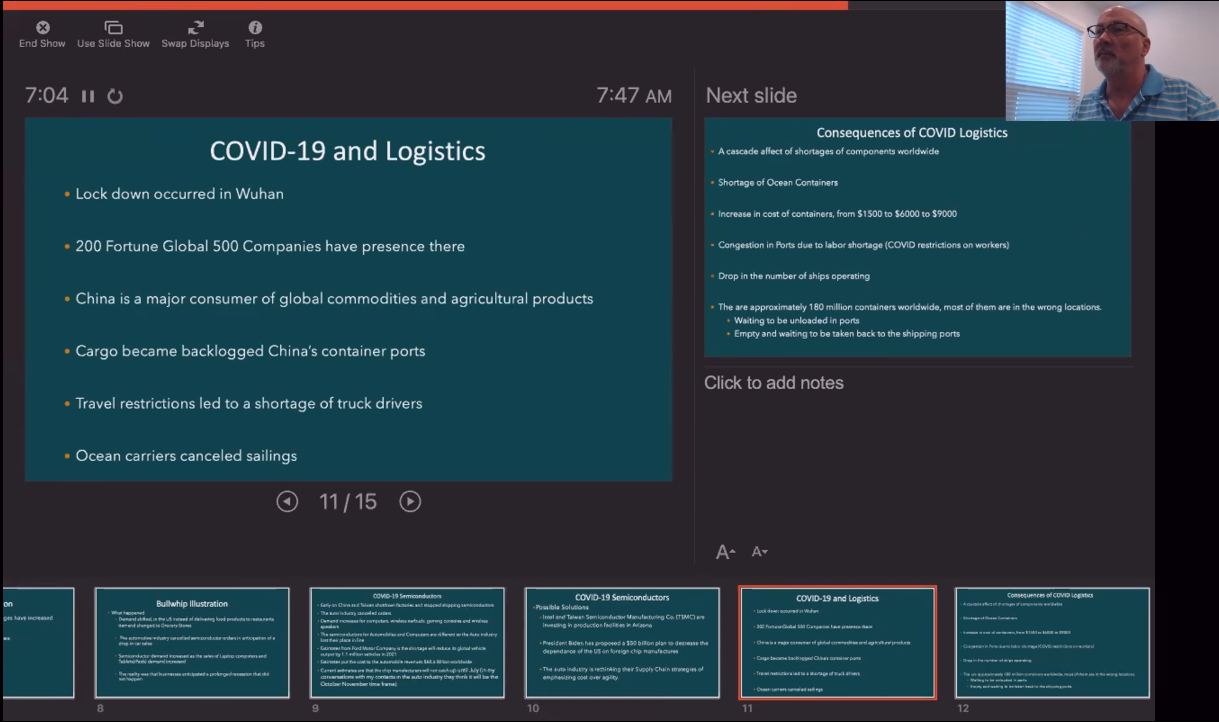Viewport: 1219px width, 722px height.
Task: Click bullet 'Drop in the number of ships operating'
Action: tap(793, 276)
